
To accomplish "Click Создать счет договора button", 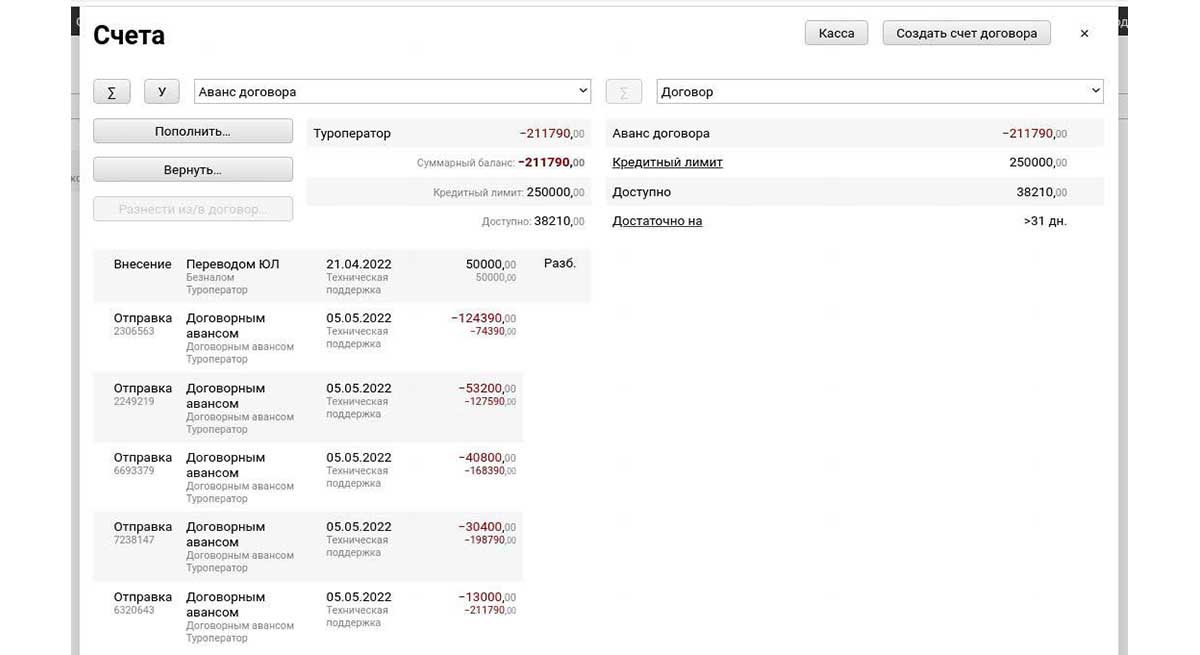I will [966, 33].
